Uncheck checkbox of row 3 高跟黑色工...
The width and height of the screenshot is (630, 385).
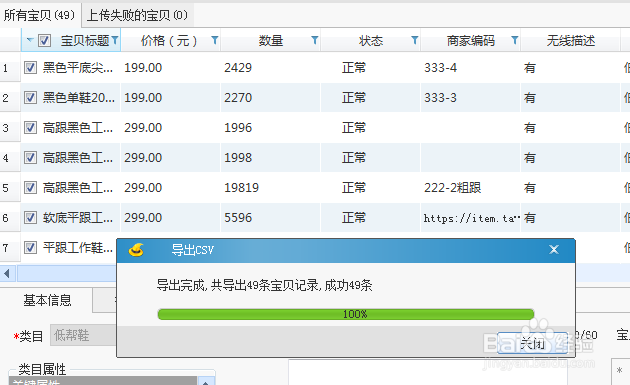click(x=31, y=127)
